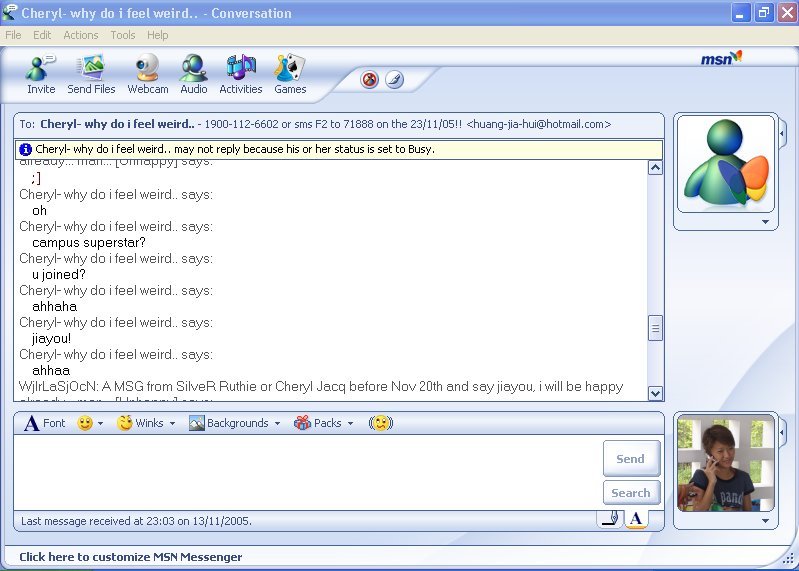The width and height of the screenshot is (799, 571).
Task: Click the Busy status notification bar
Action: pyautogui.click(x=339, y=149)
